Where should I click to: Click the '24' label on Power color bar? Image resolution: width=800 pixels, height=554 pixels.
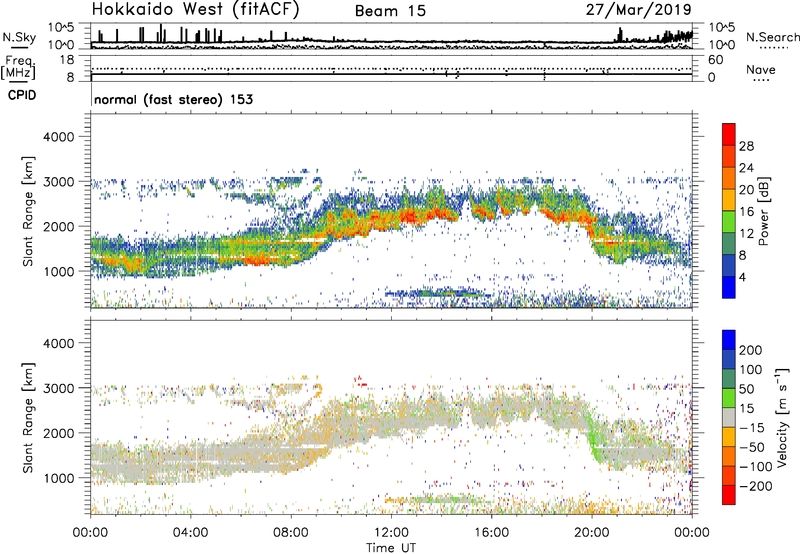[x=746, y=168]
